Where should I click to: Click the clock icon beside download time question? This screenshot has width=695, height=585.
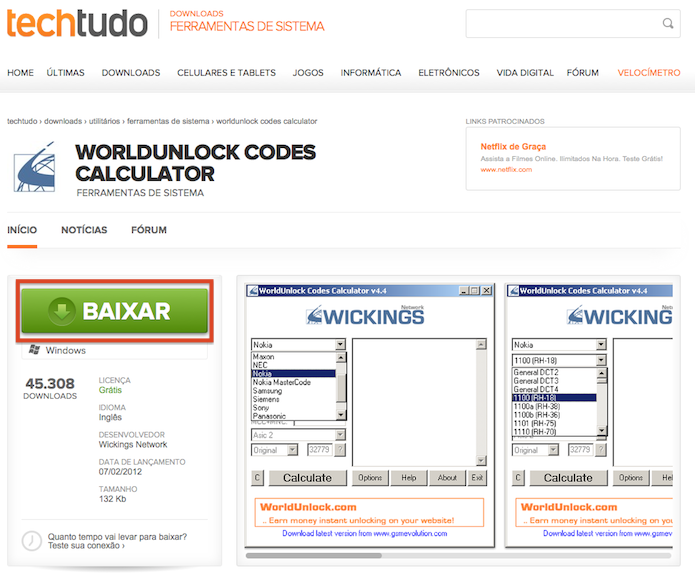32,541
